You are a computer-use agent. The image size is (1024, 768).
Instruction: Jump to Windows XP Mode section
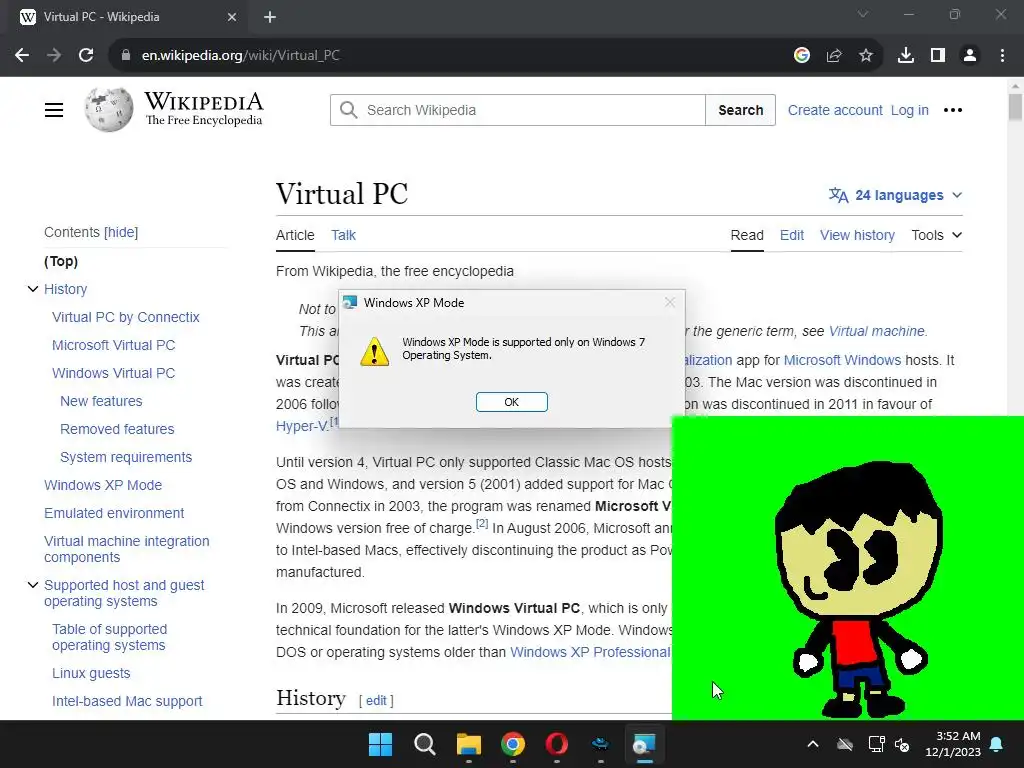pos(103,485)
